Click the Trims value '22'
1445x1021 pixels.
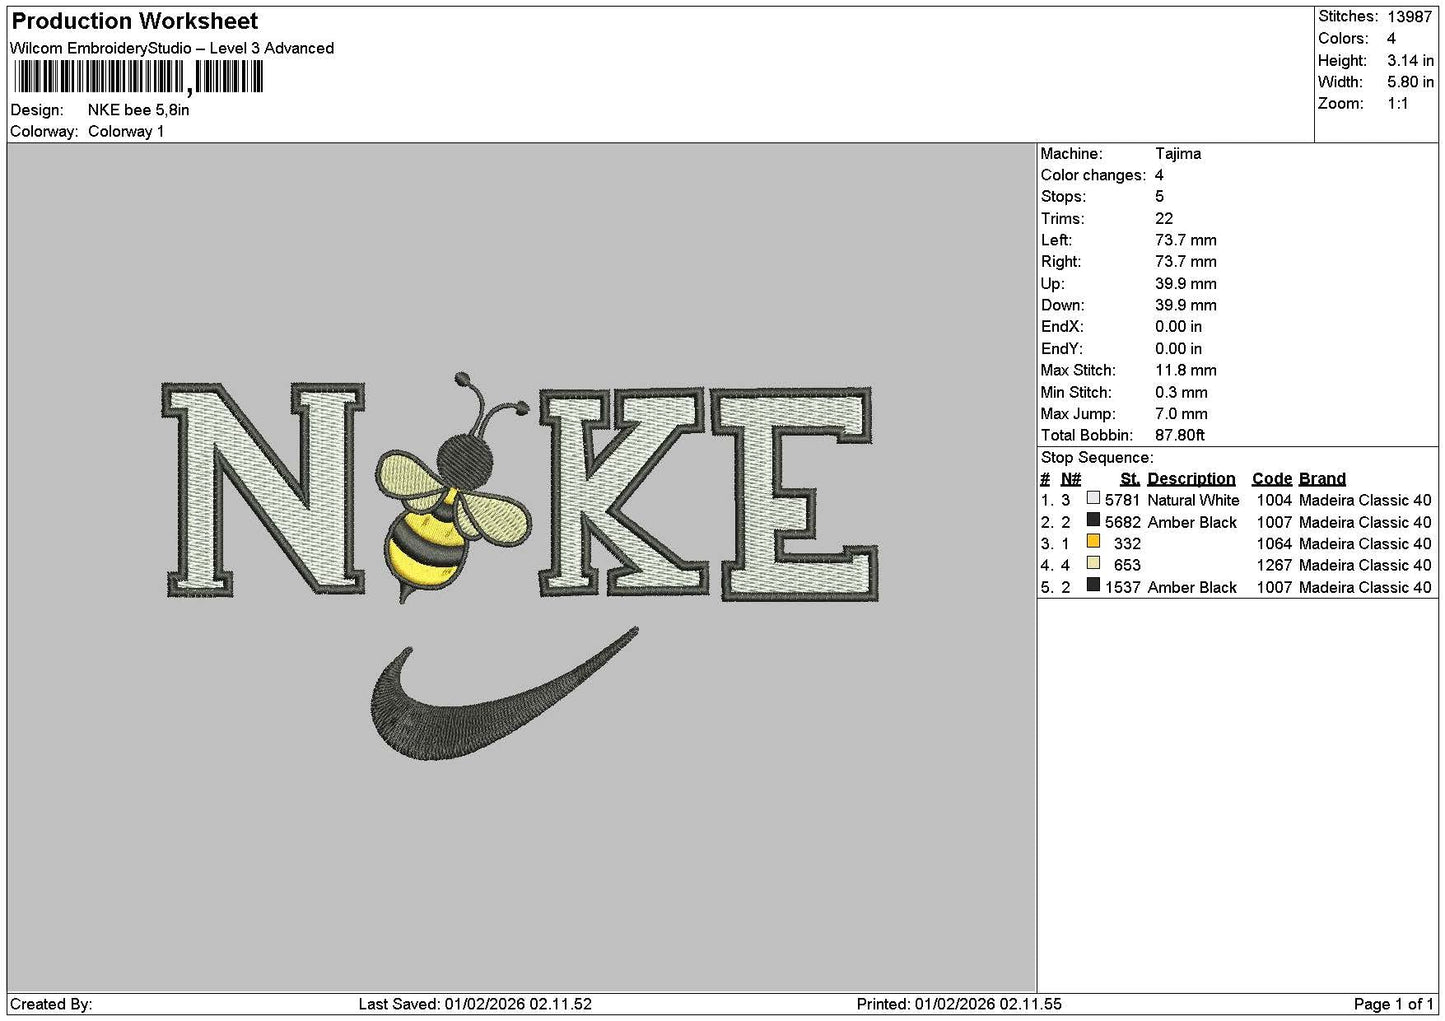(1164, 218)
